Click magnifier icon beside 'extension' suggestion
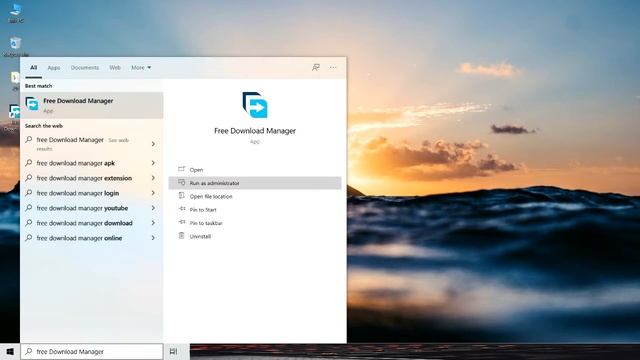 (x=29, y=178)
